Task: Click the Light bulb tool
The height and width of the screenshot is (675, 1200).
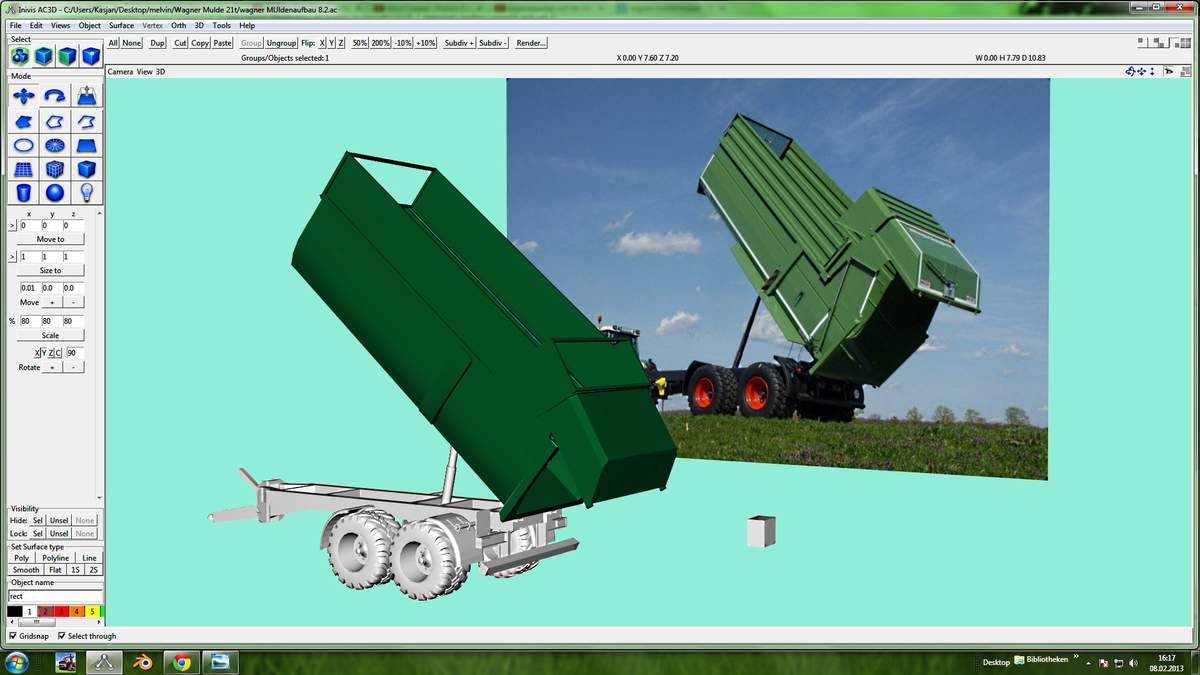Action: click(x=87, y=192)
